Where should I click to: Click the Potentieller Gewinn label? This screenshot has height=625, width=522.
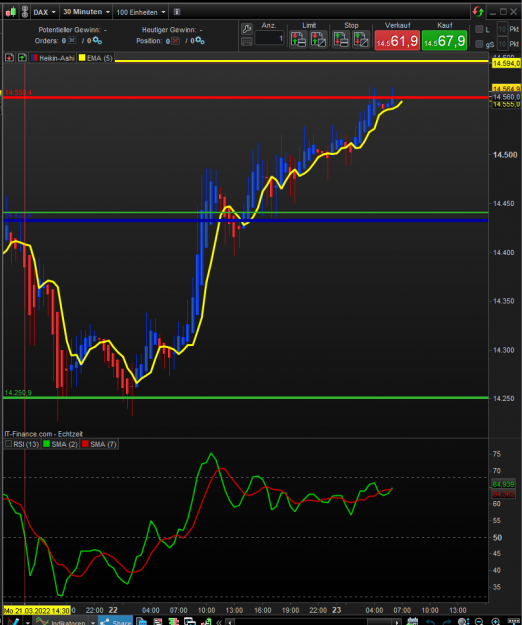point(69,30)
